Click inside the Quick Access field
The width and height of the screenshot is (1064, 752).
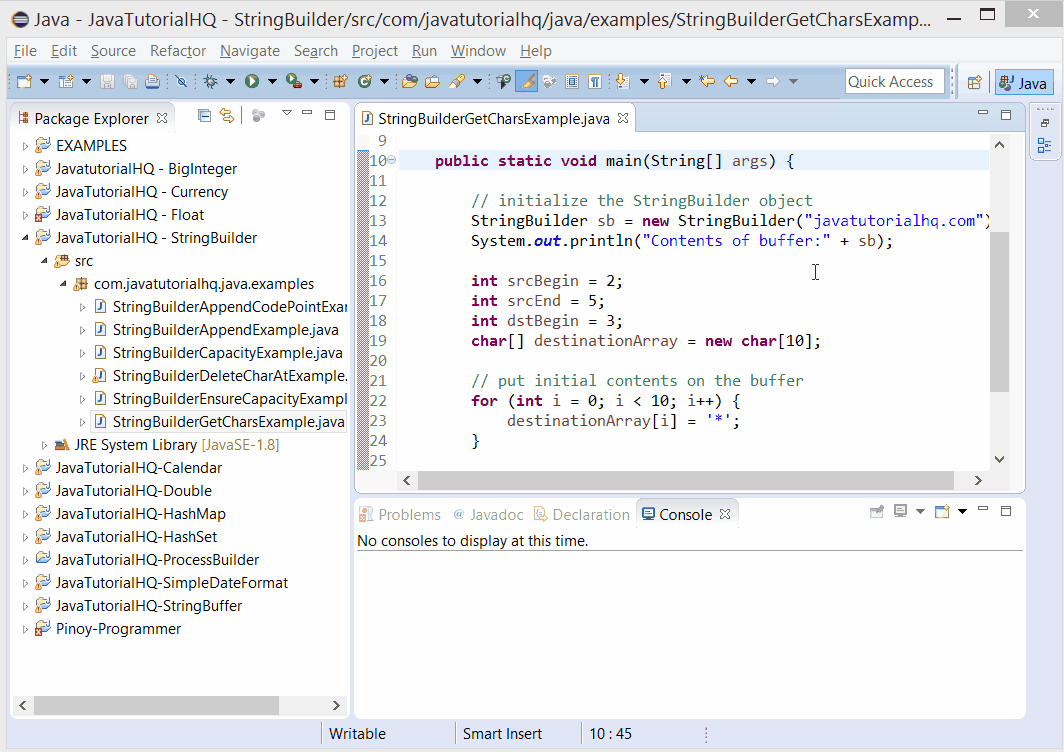(893, 81)
